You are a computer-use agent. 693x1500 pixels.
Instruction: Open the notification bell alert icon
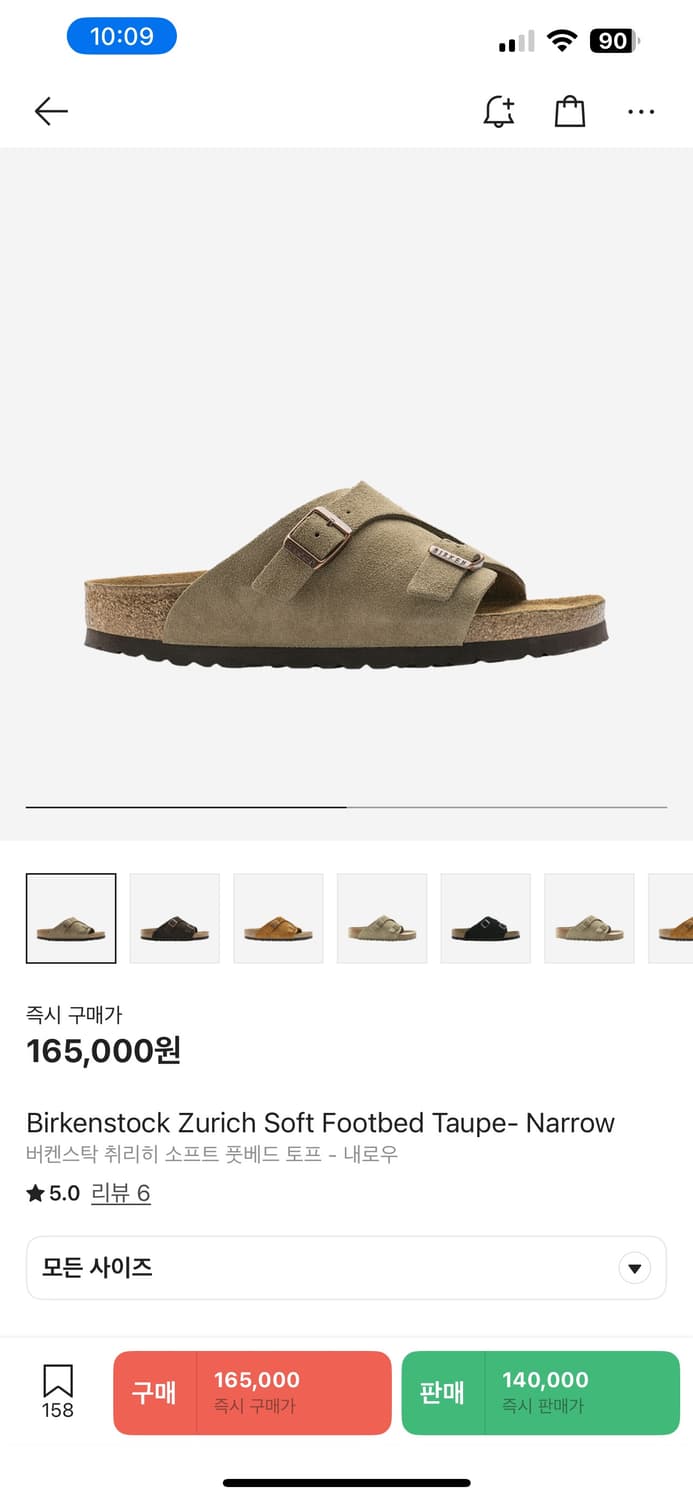[x=499, y=111]
